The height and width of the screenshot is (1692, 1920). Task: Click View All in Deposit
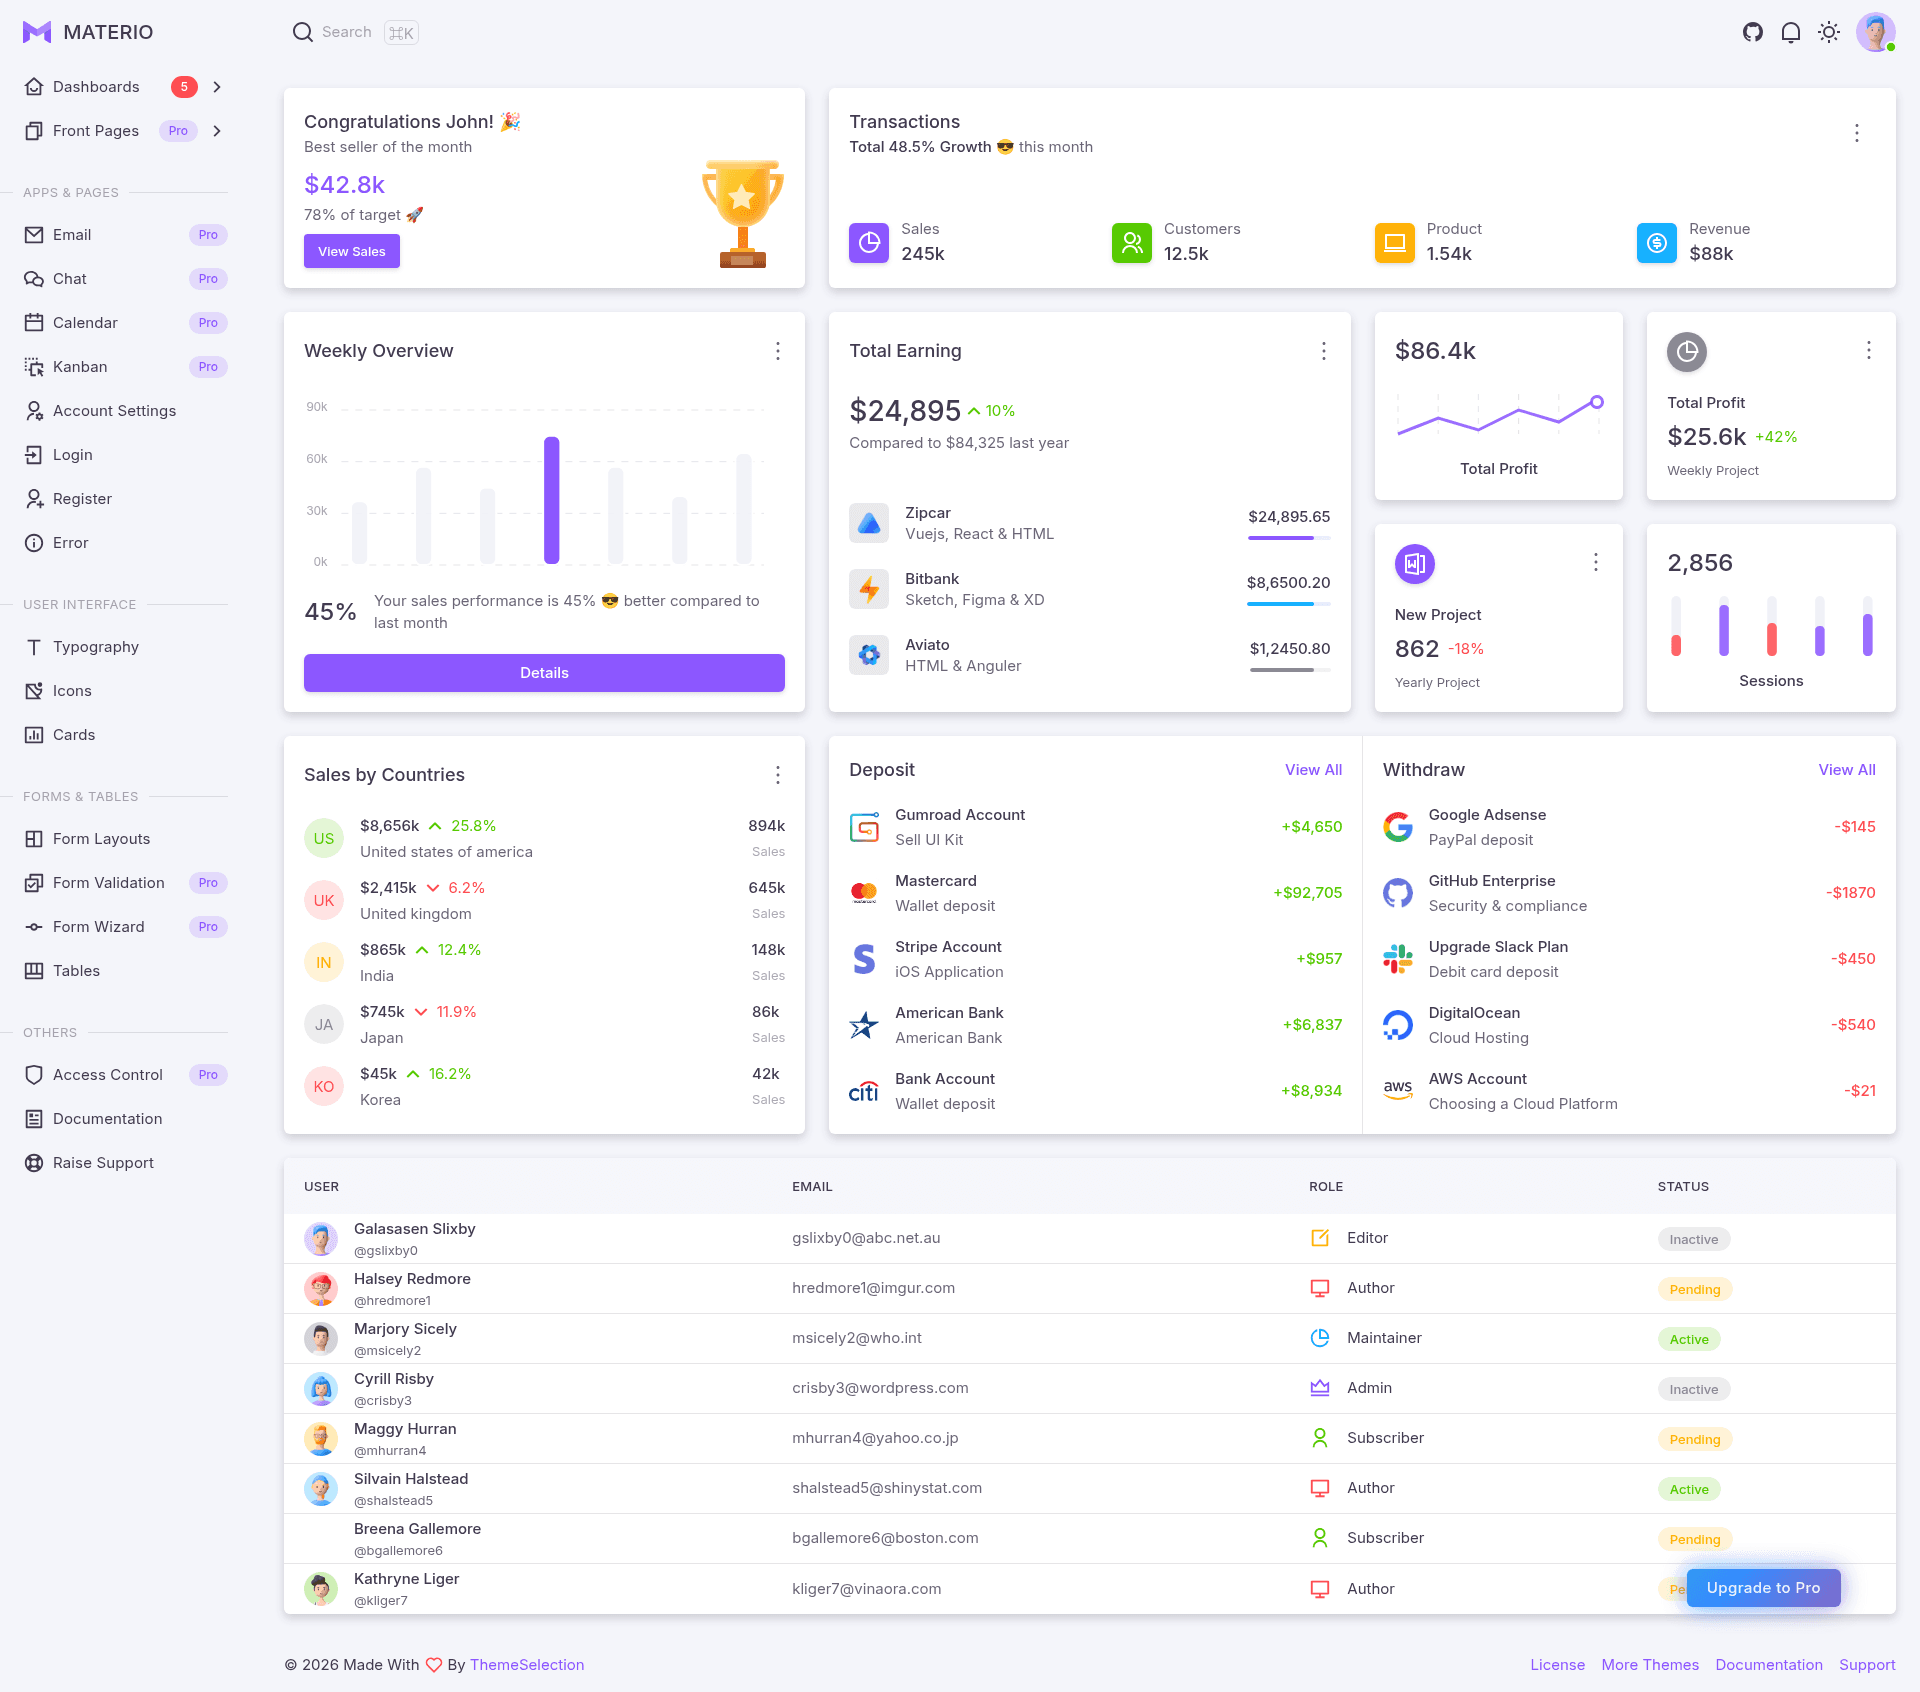point(1313,770)
